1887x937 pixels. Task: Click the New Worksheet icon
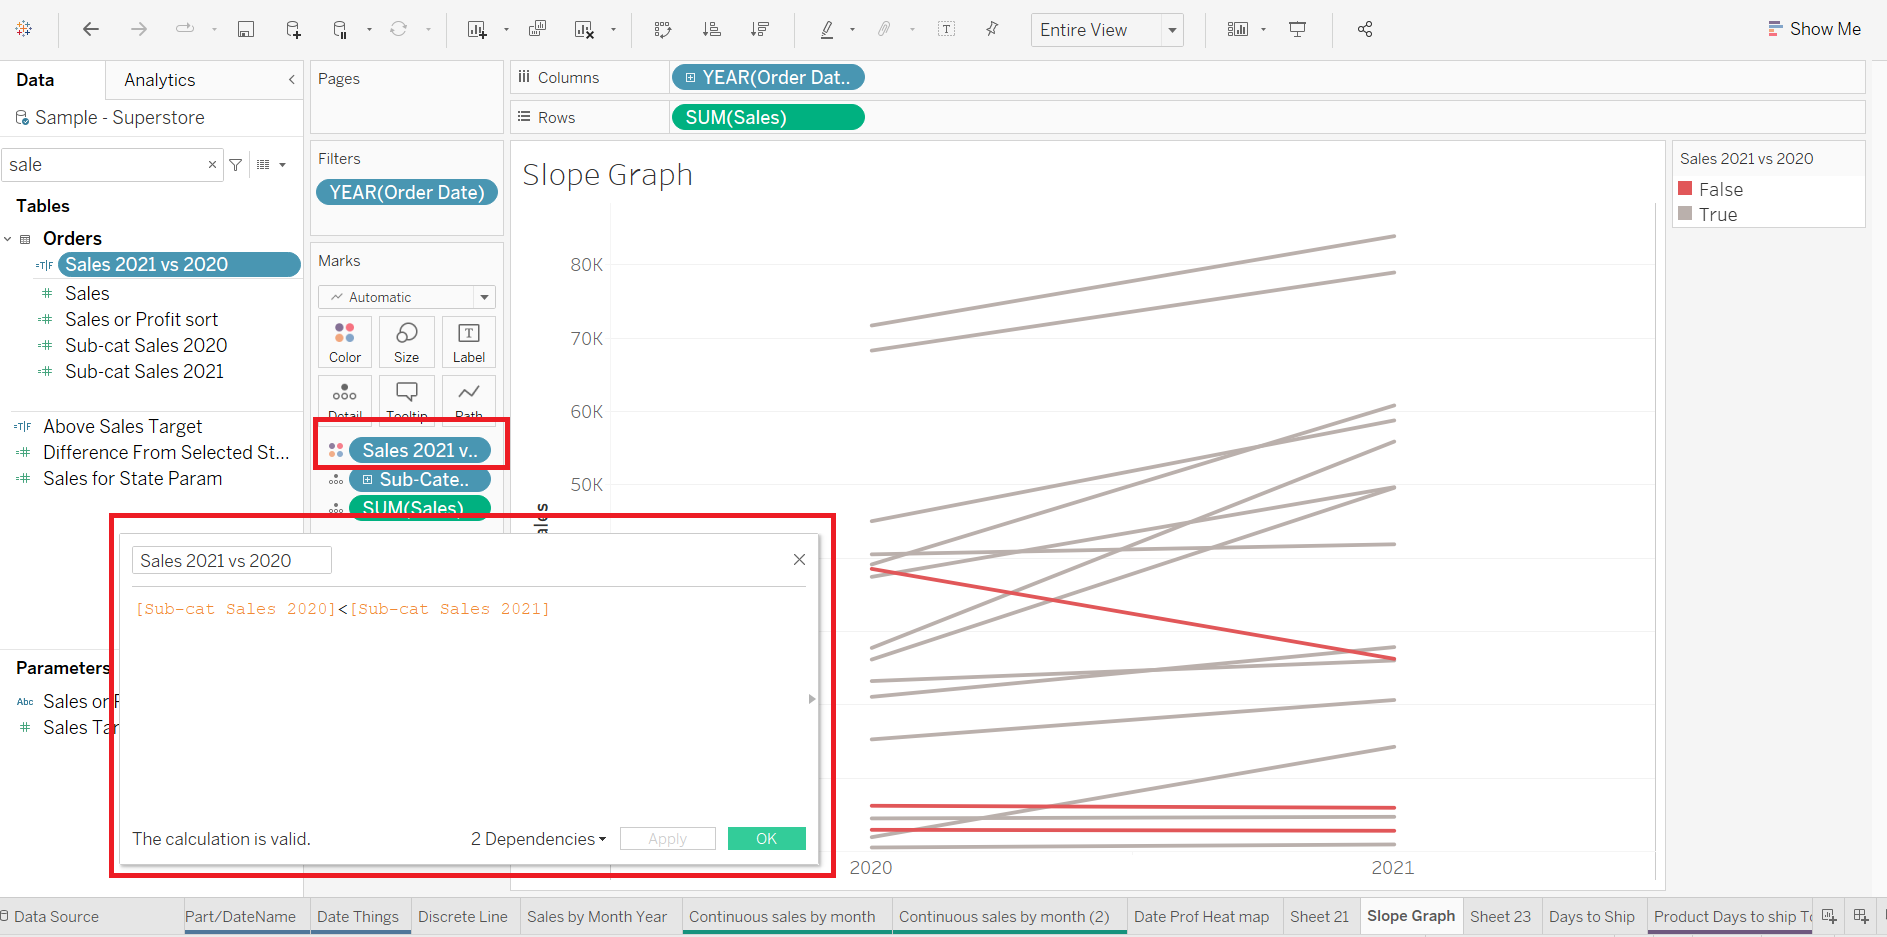point(477,29)
